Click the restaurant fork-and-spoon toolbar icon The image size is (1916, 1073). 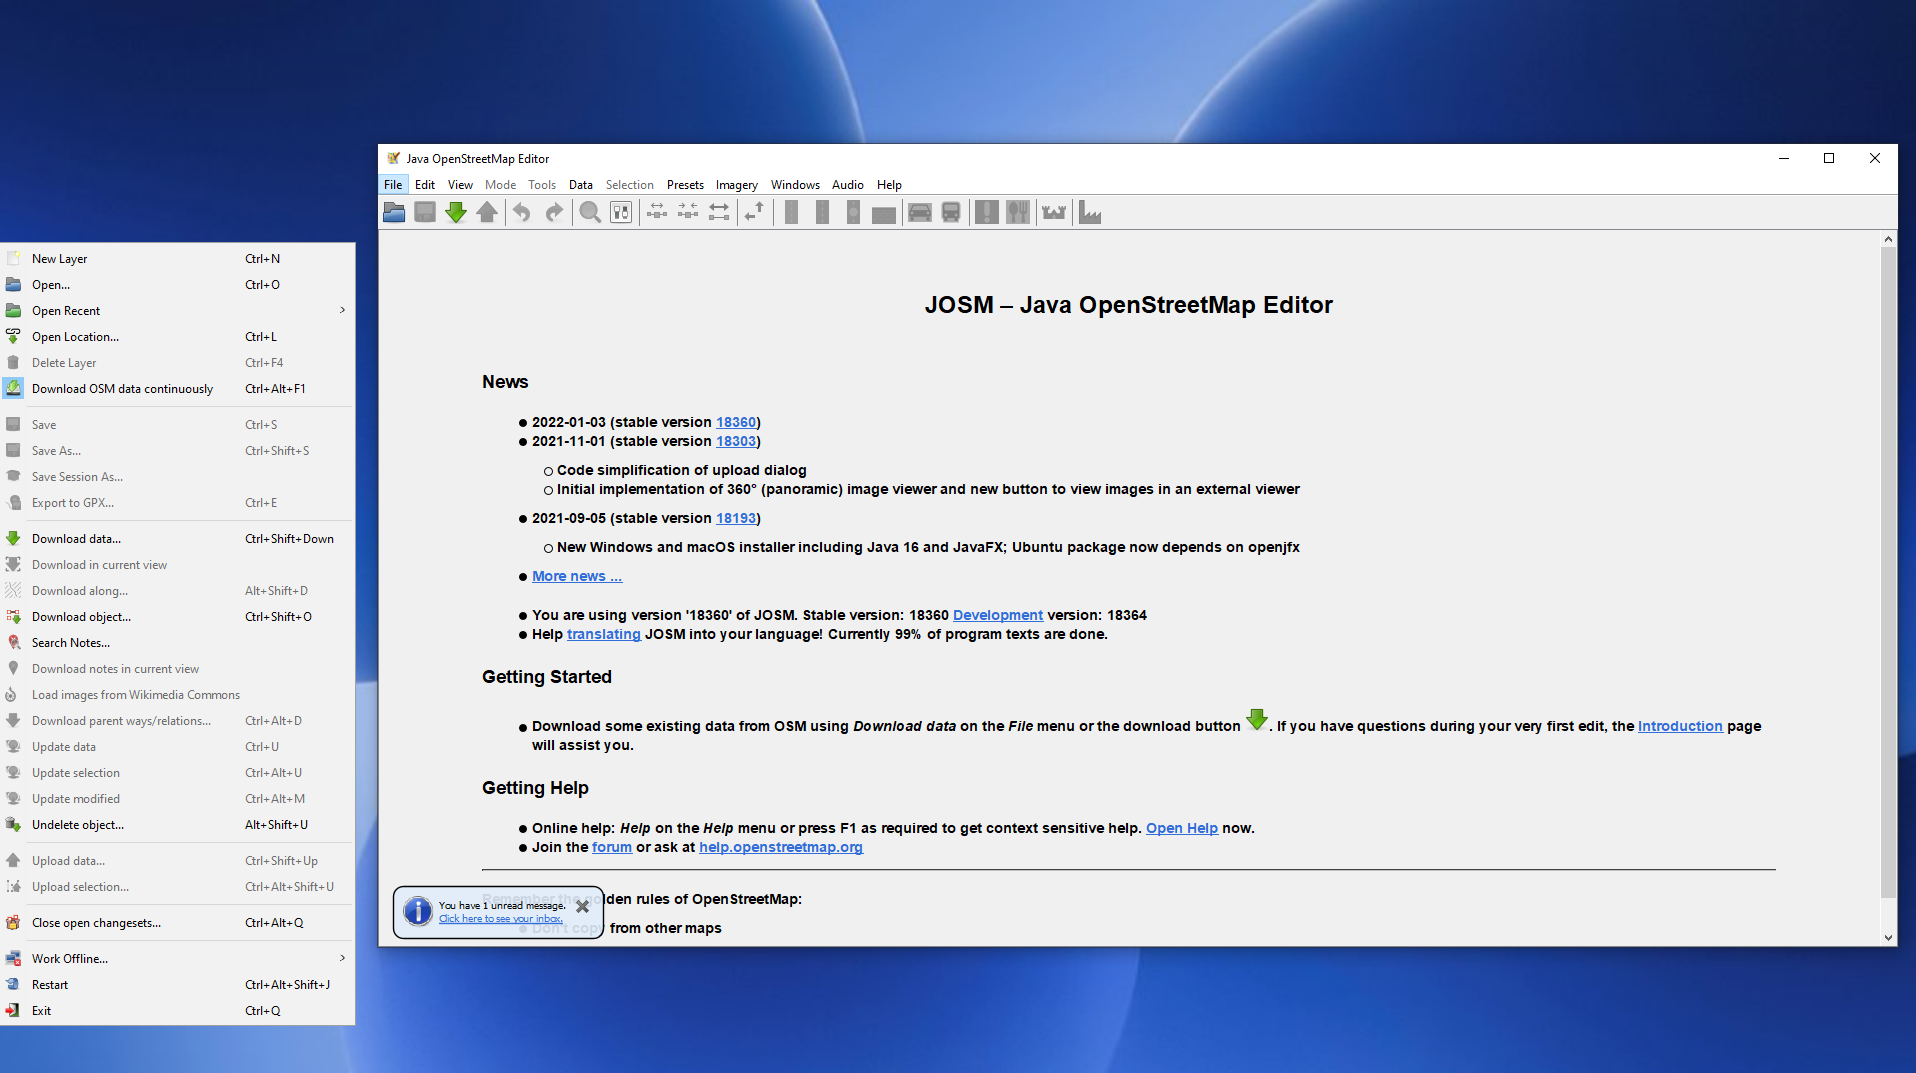[1018, 212]
